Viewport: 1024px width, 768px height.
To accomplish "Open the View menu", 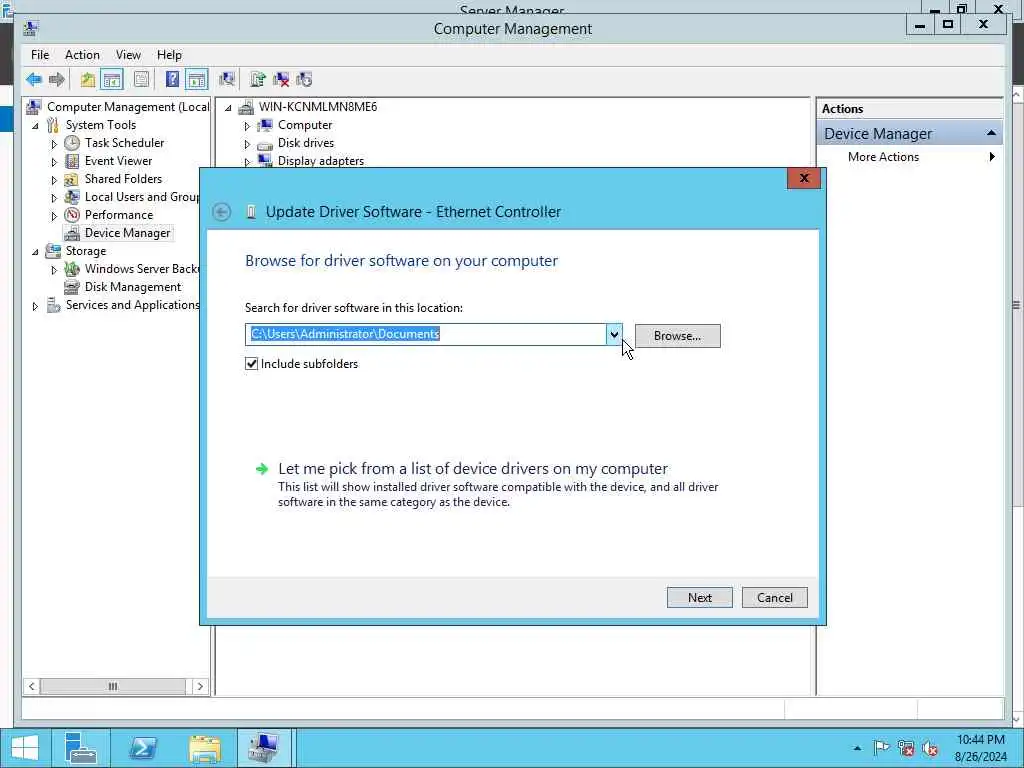I will click(128, 55).
